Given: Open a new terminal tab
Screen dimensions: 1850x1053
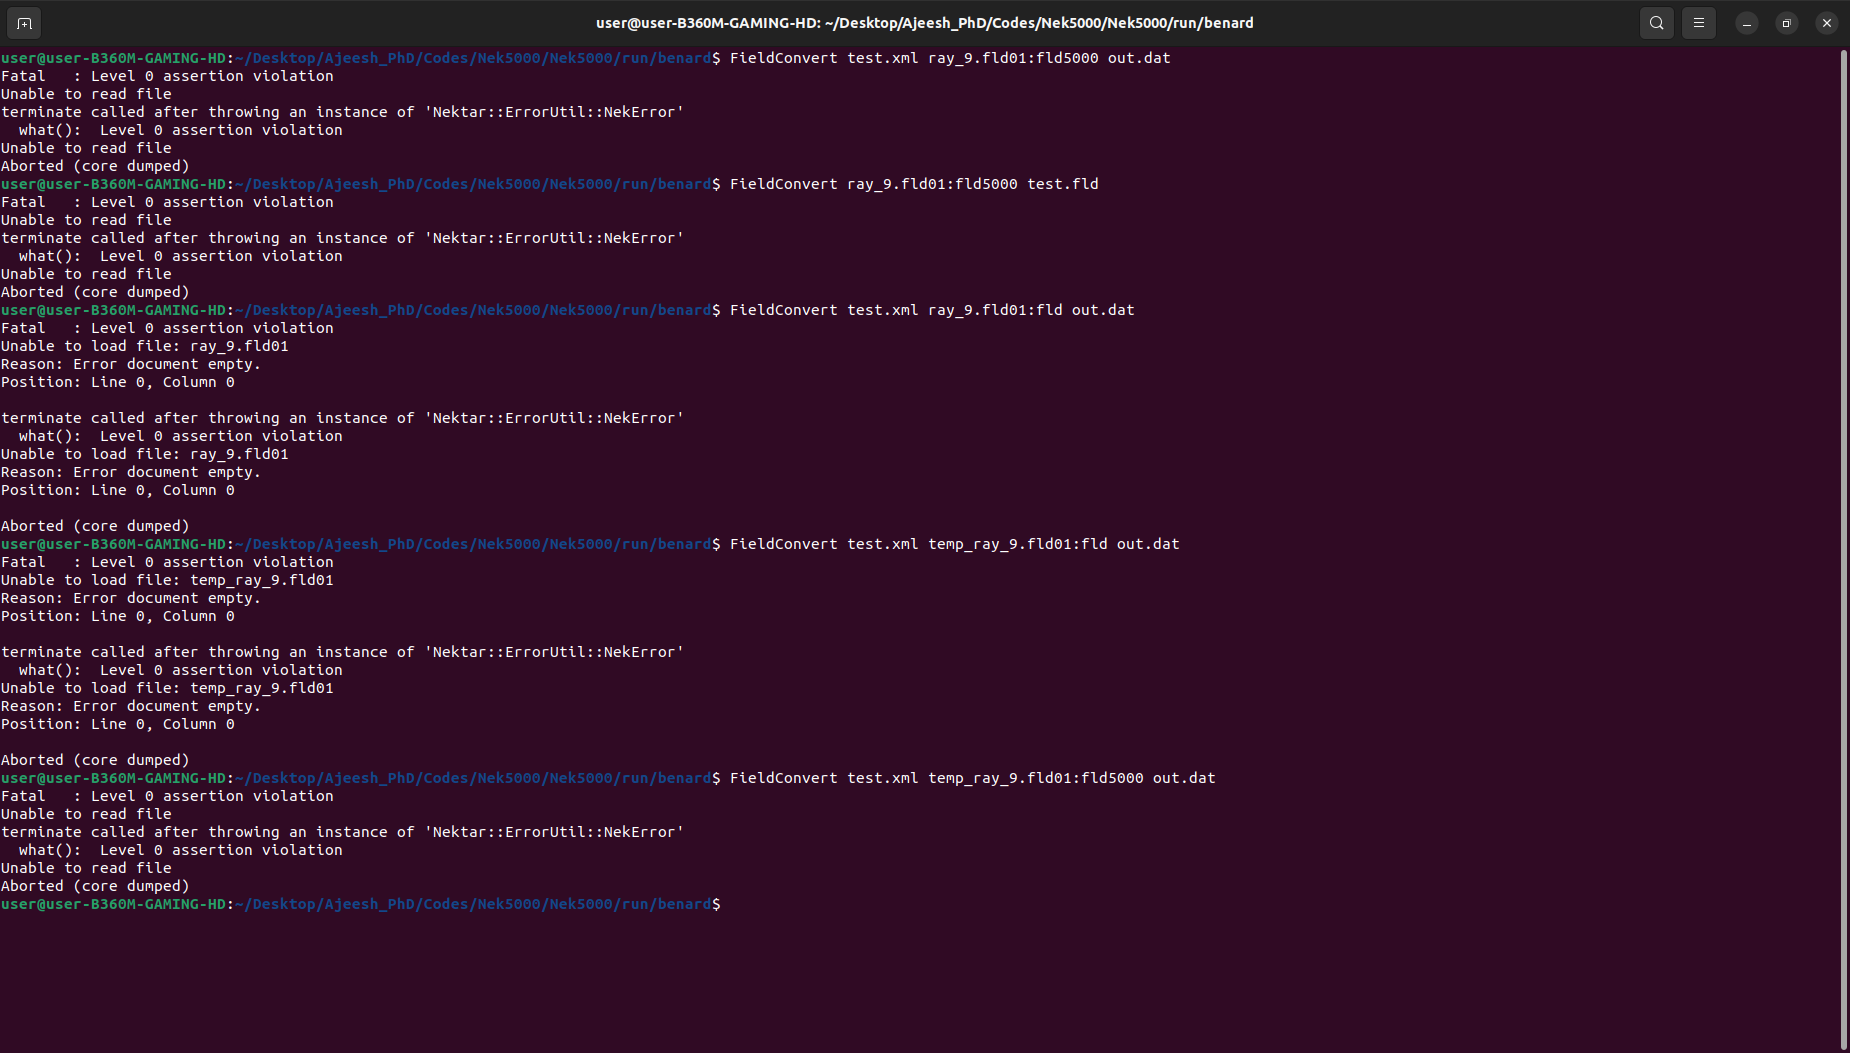Looking at the screenshot, I should pos(24,23).
